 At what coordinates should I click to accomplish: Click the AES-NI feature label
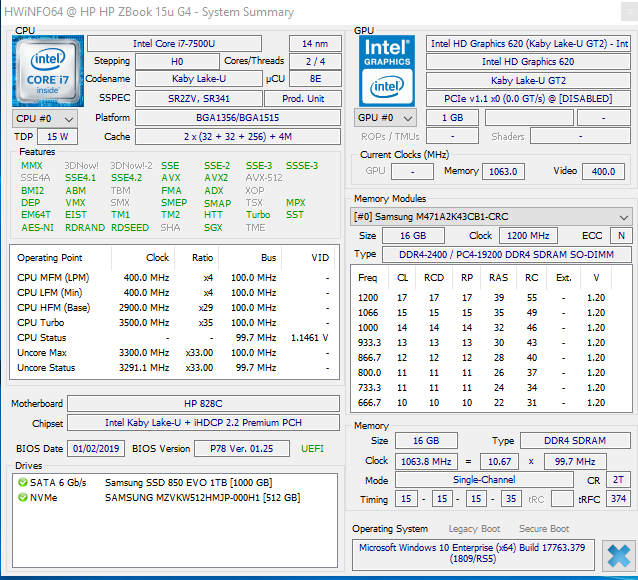point(37,228)
